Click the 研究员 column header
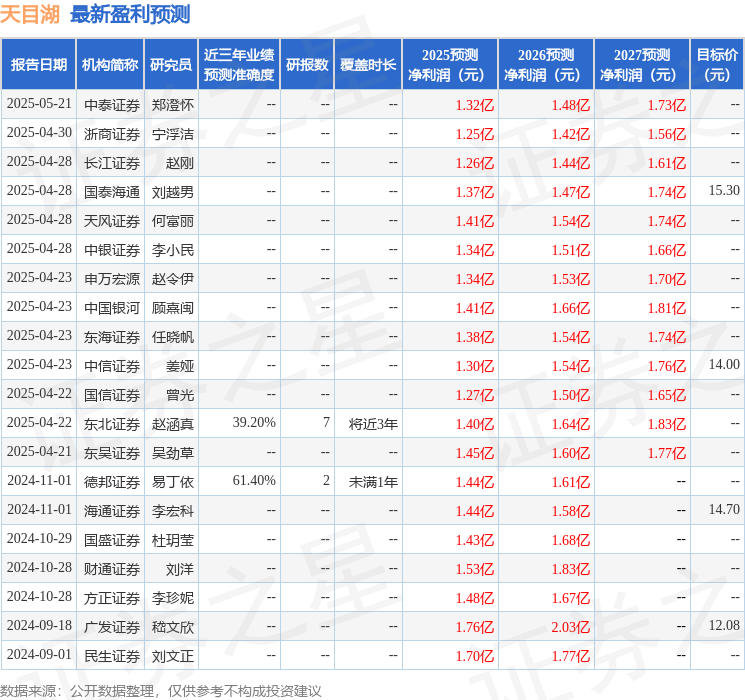 coord(171,64)
